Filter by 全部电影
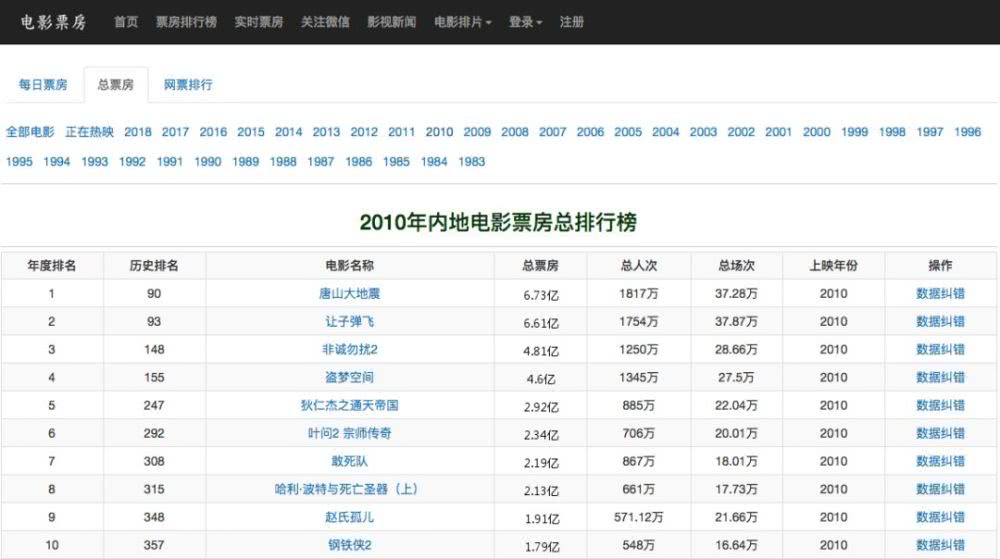 pyautogui.click(x=30, y=131)
